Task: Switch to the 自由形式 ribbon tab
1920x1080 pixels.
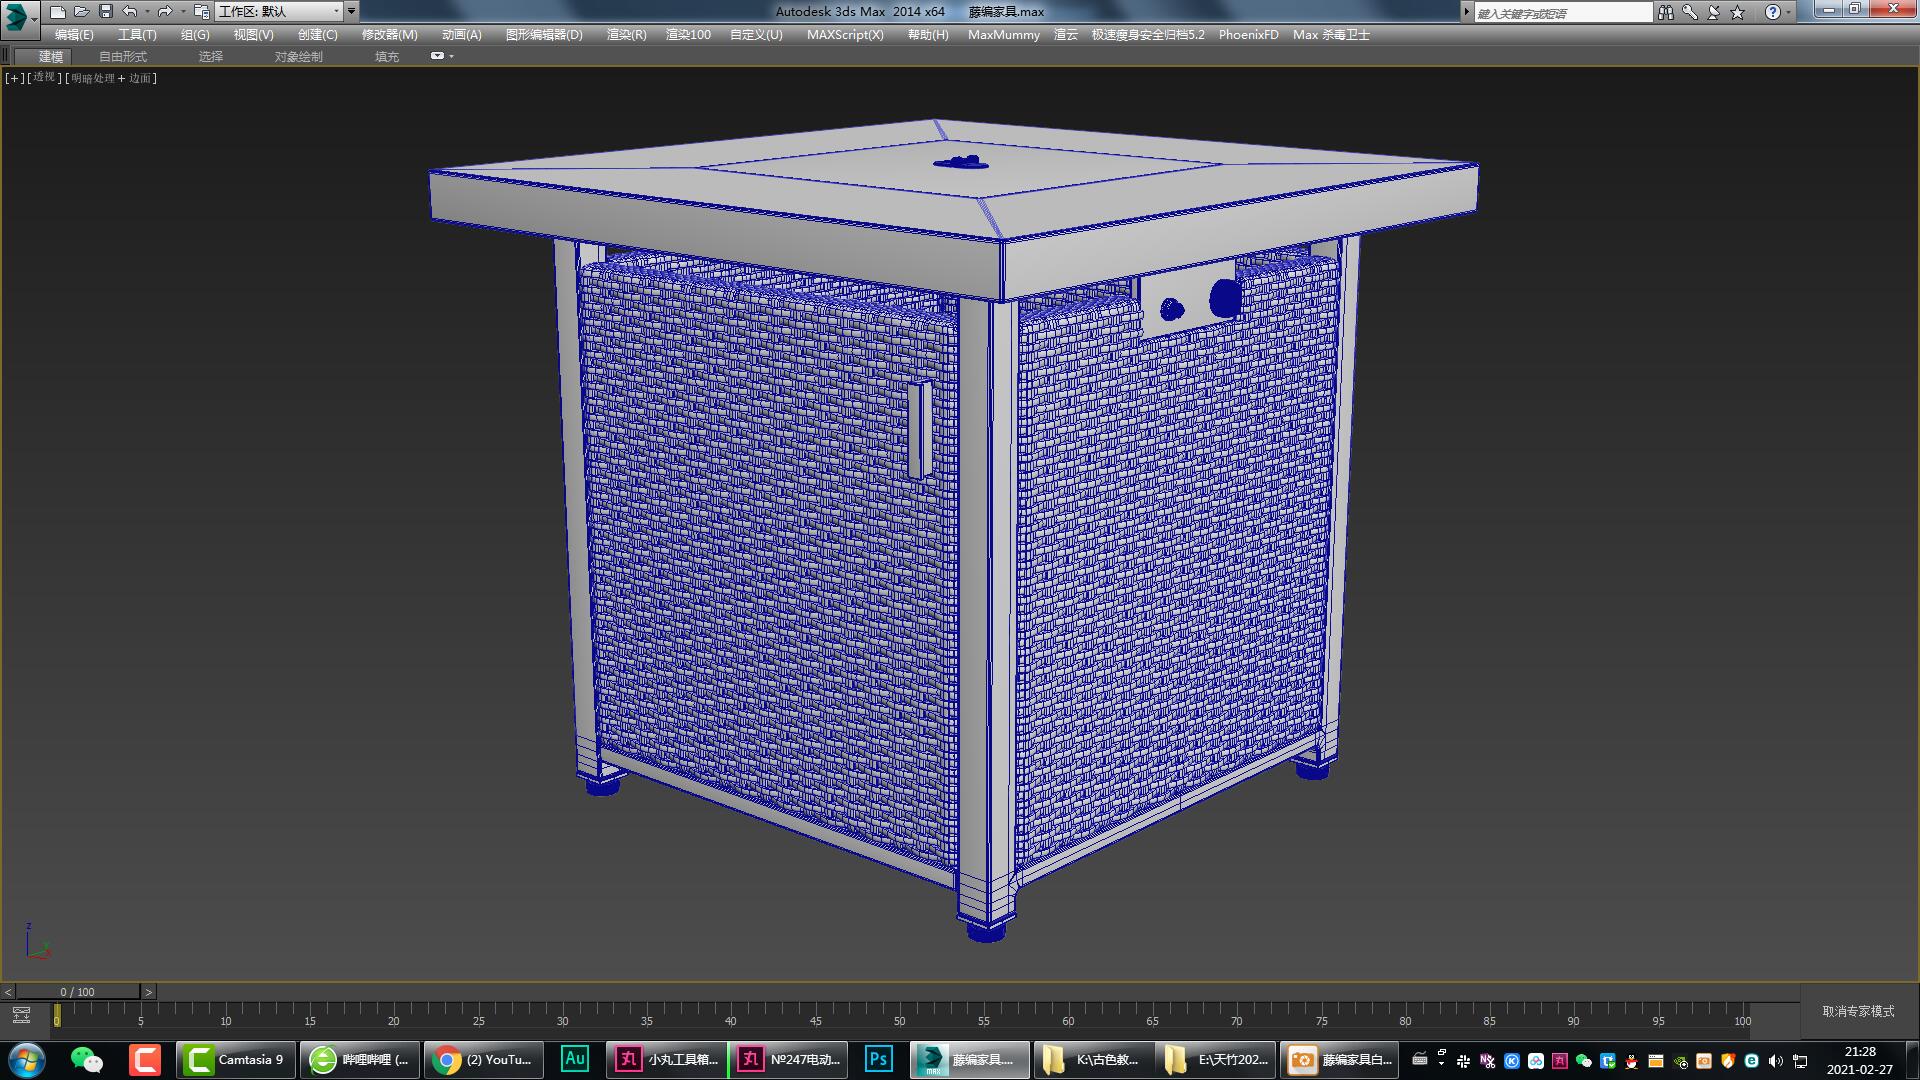Action: [122, 56]
